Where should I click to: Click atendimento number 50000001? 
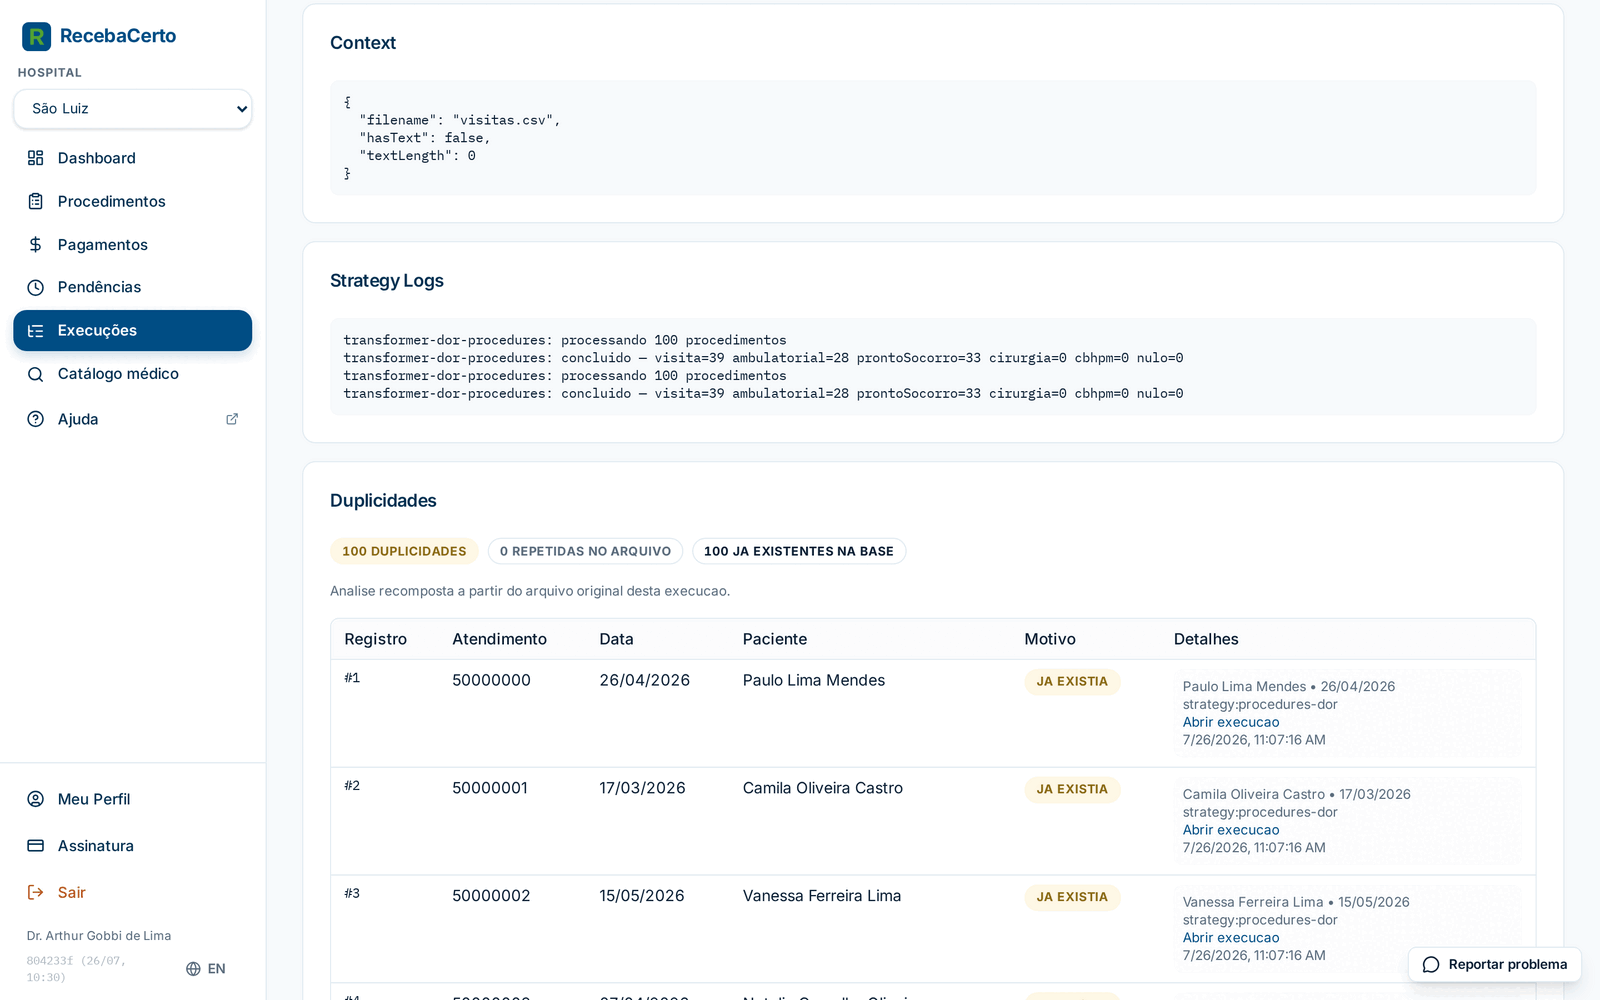point(490,788)
